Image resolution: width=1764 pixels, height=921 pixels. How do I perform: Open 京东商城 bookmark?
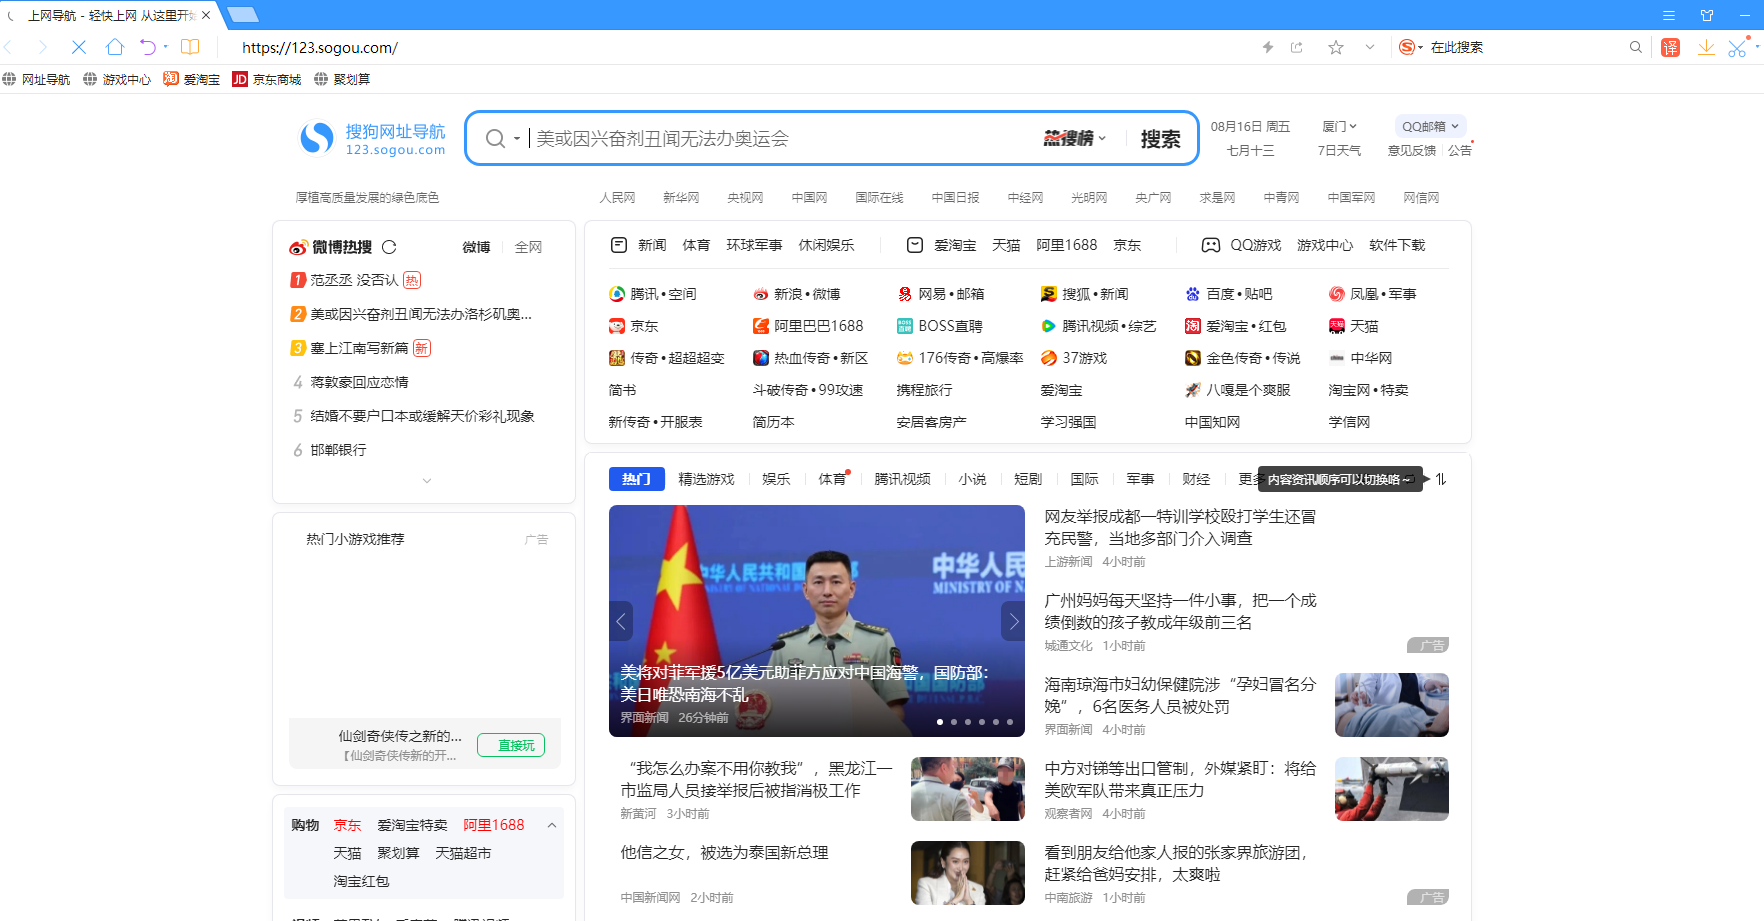[x=267, y=79]
